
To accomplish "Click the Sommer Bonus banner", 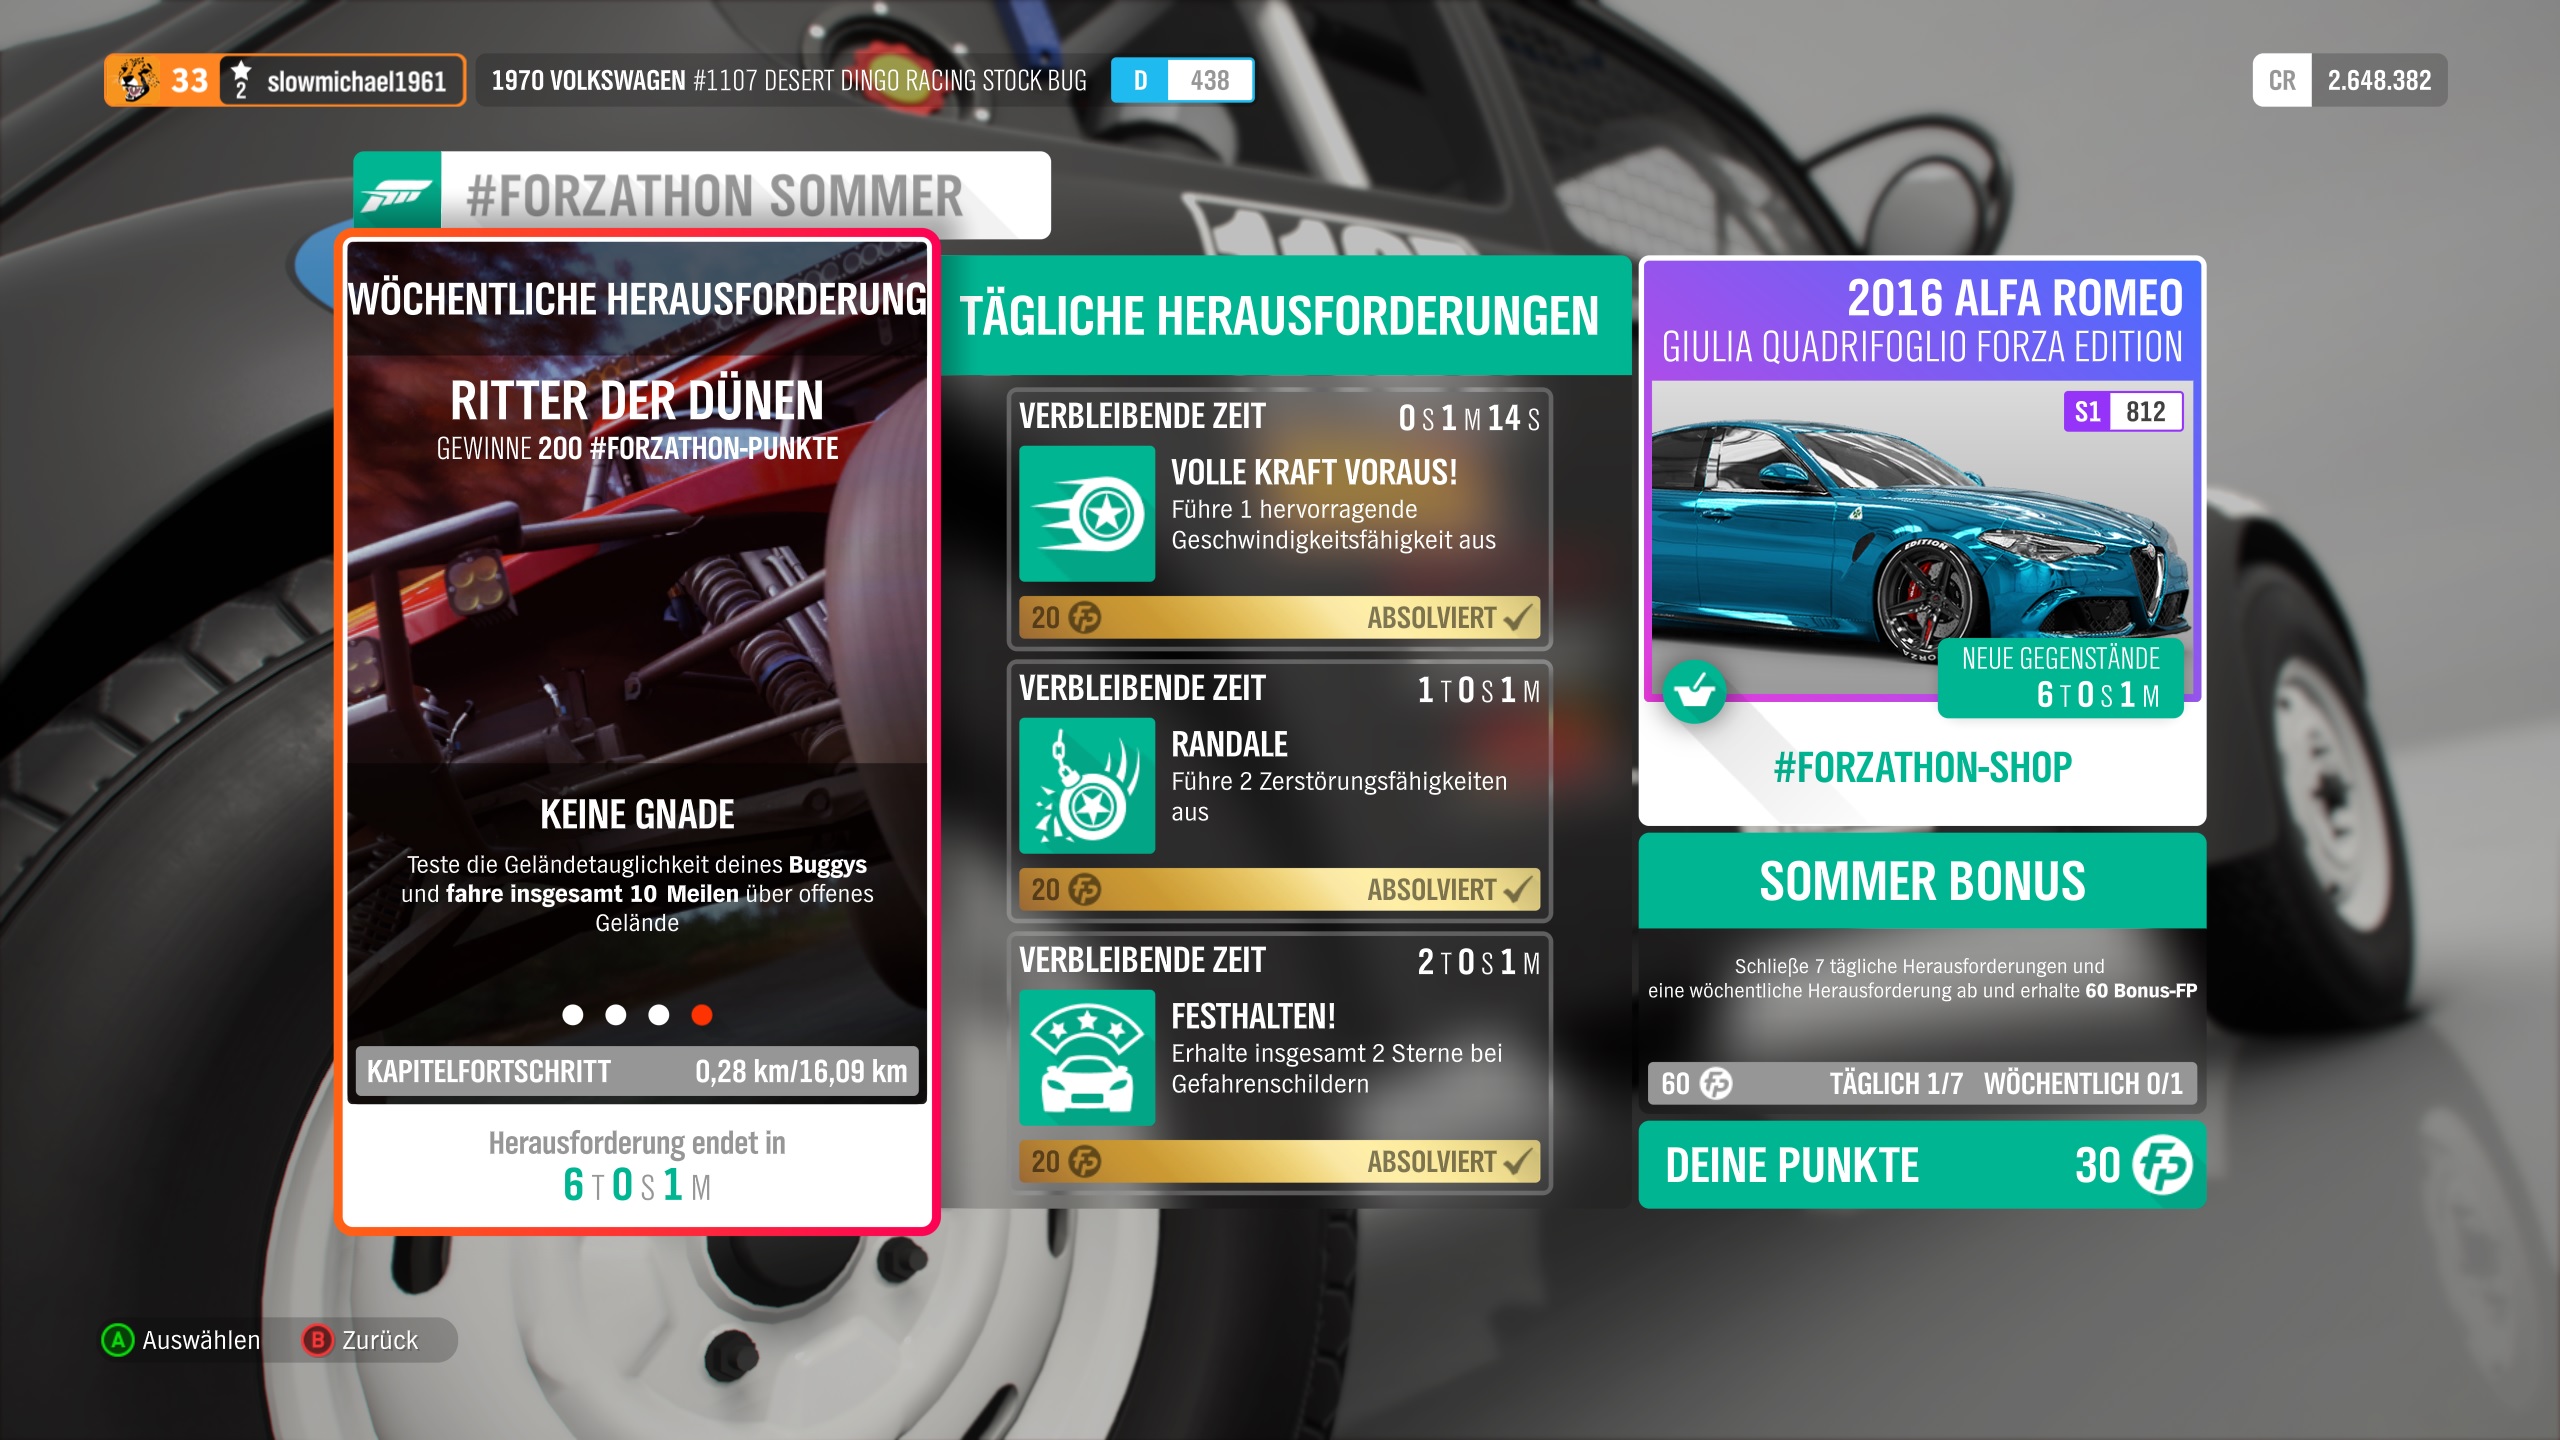I will tap(1922, 882).
